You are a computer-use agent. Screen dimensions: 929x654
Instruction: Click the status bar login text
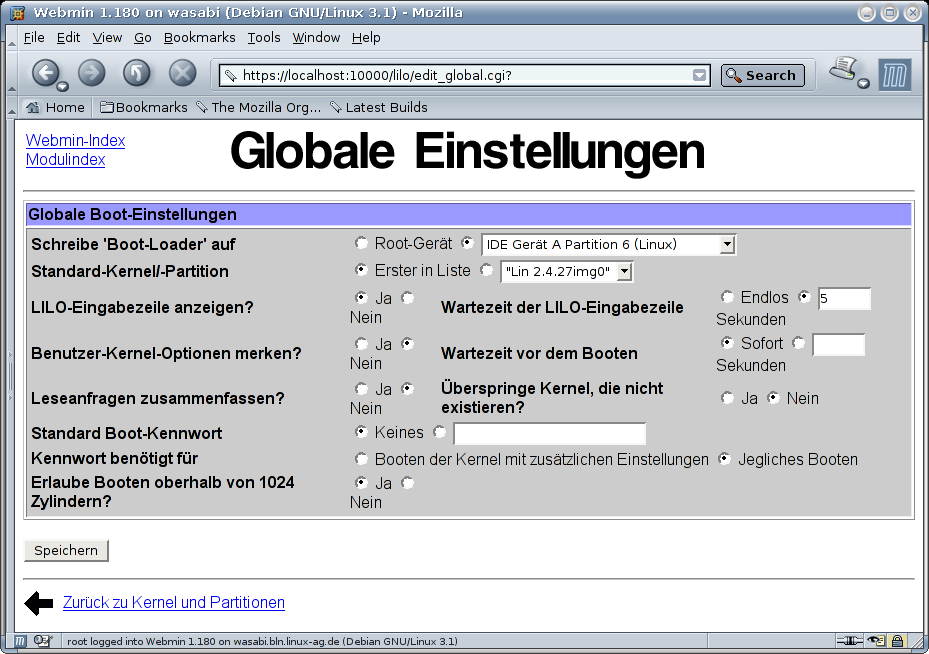tap(262, 641)
